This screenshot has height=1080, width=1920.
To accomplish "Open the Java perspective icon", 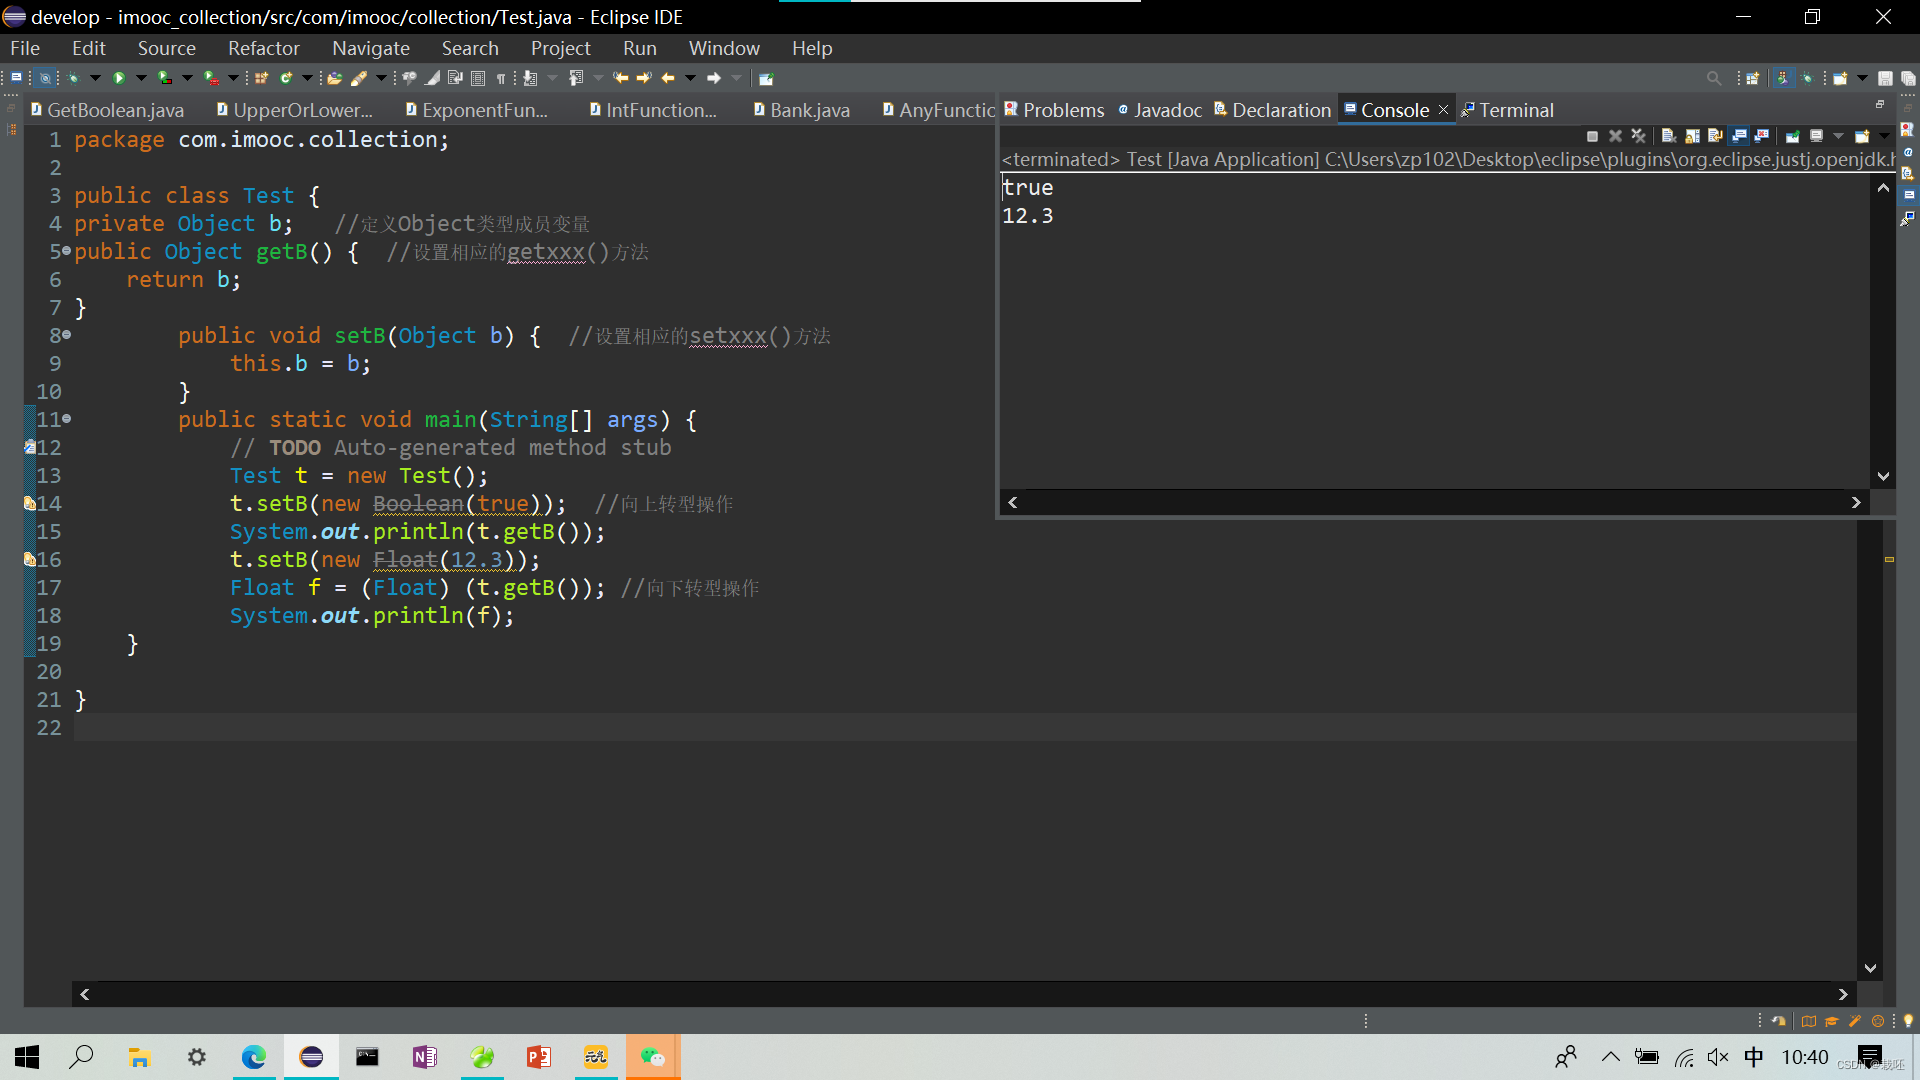I will (x=1784, y=78).
